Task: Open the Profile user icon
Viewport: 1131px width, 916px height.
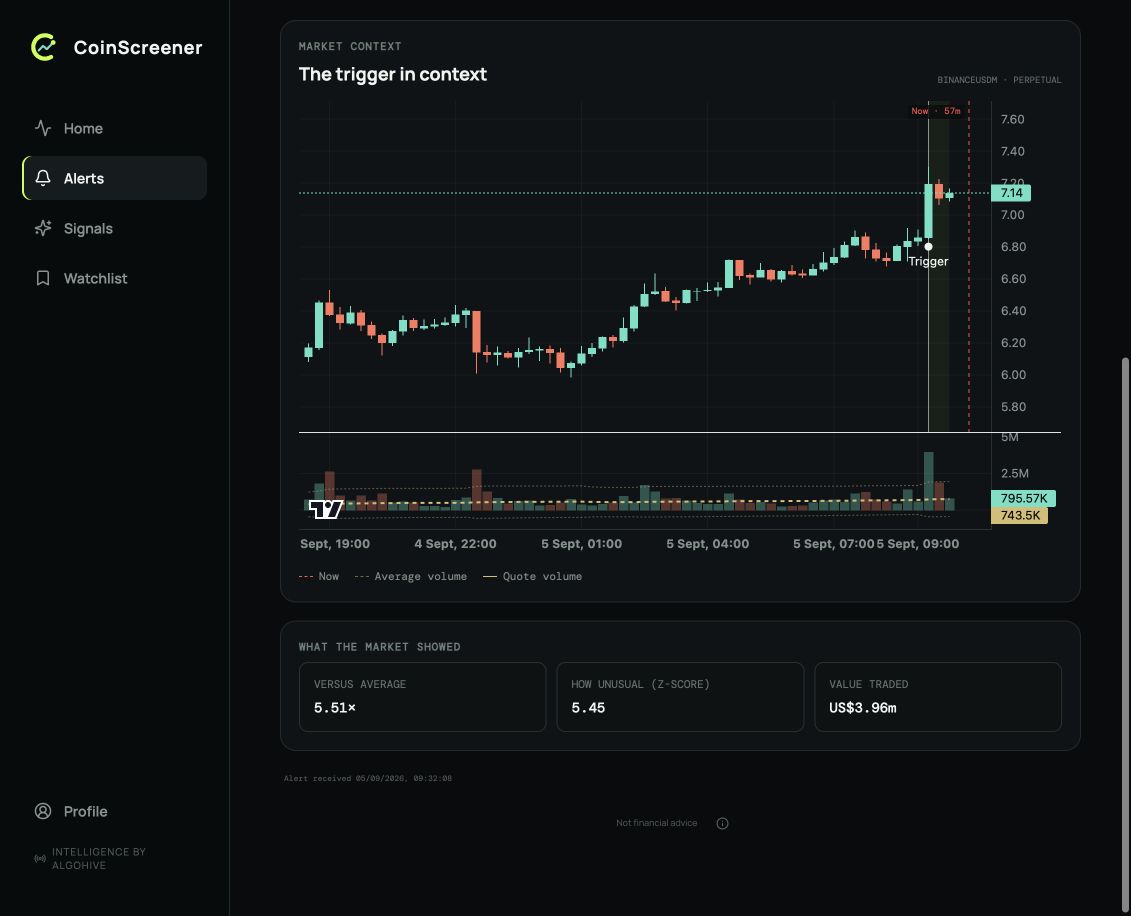Action: (43, 811)
